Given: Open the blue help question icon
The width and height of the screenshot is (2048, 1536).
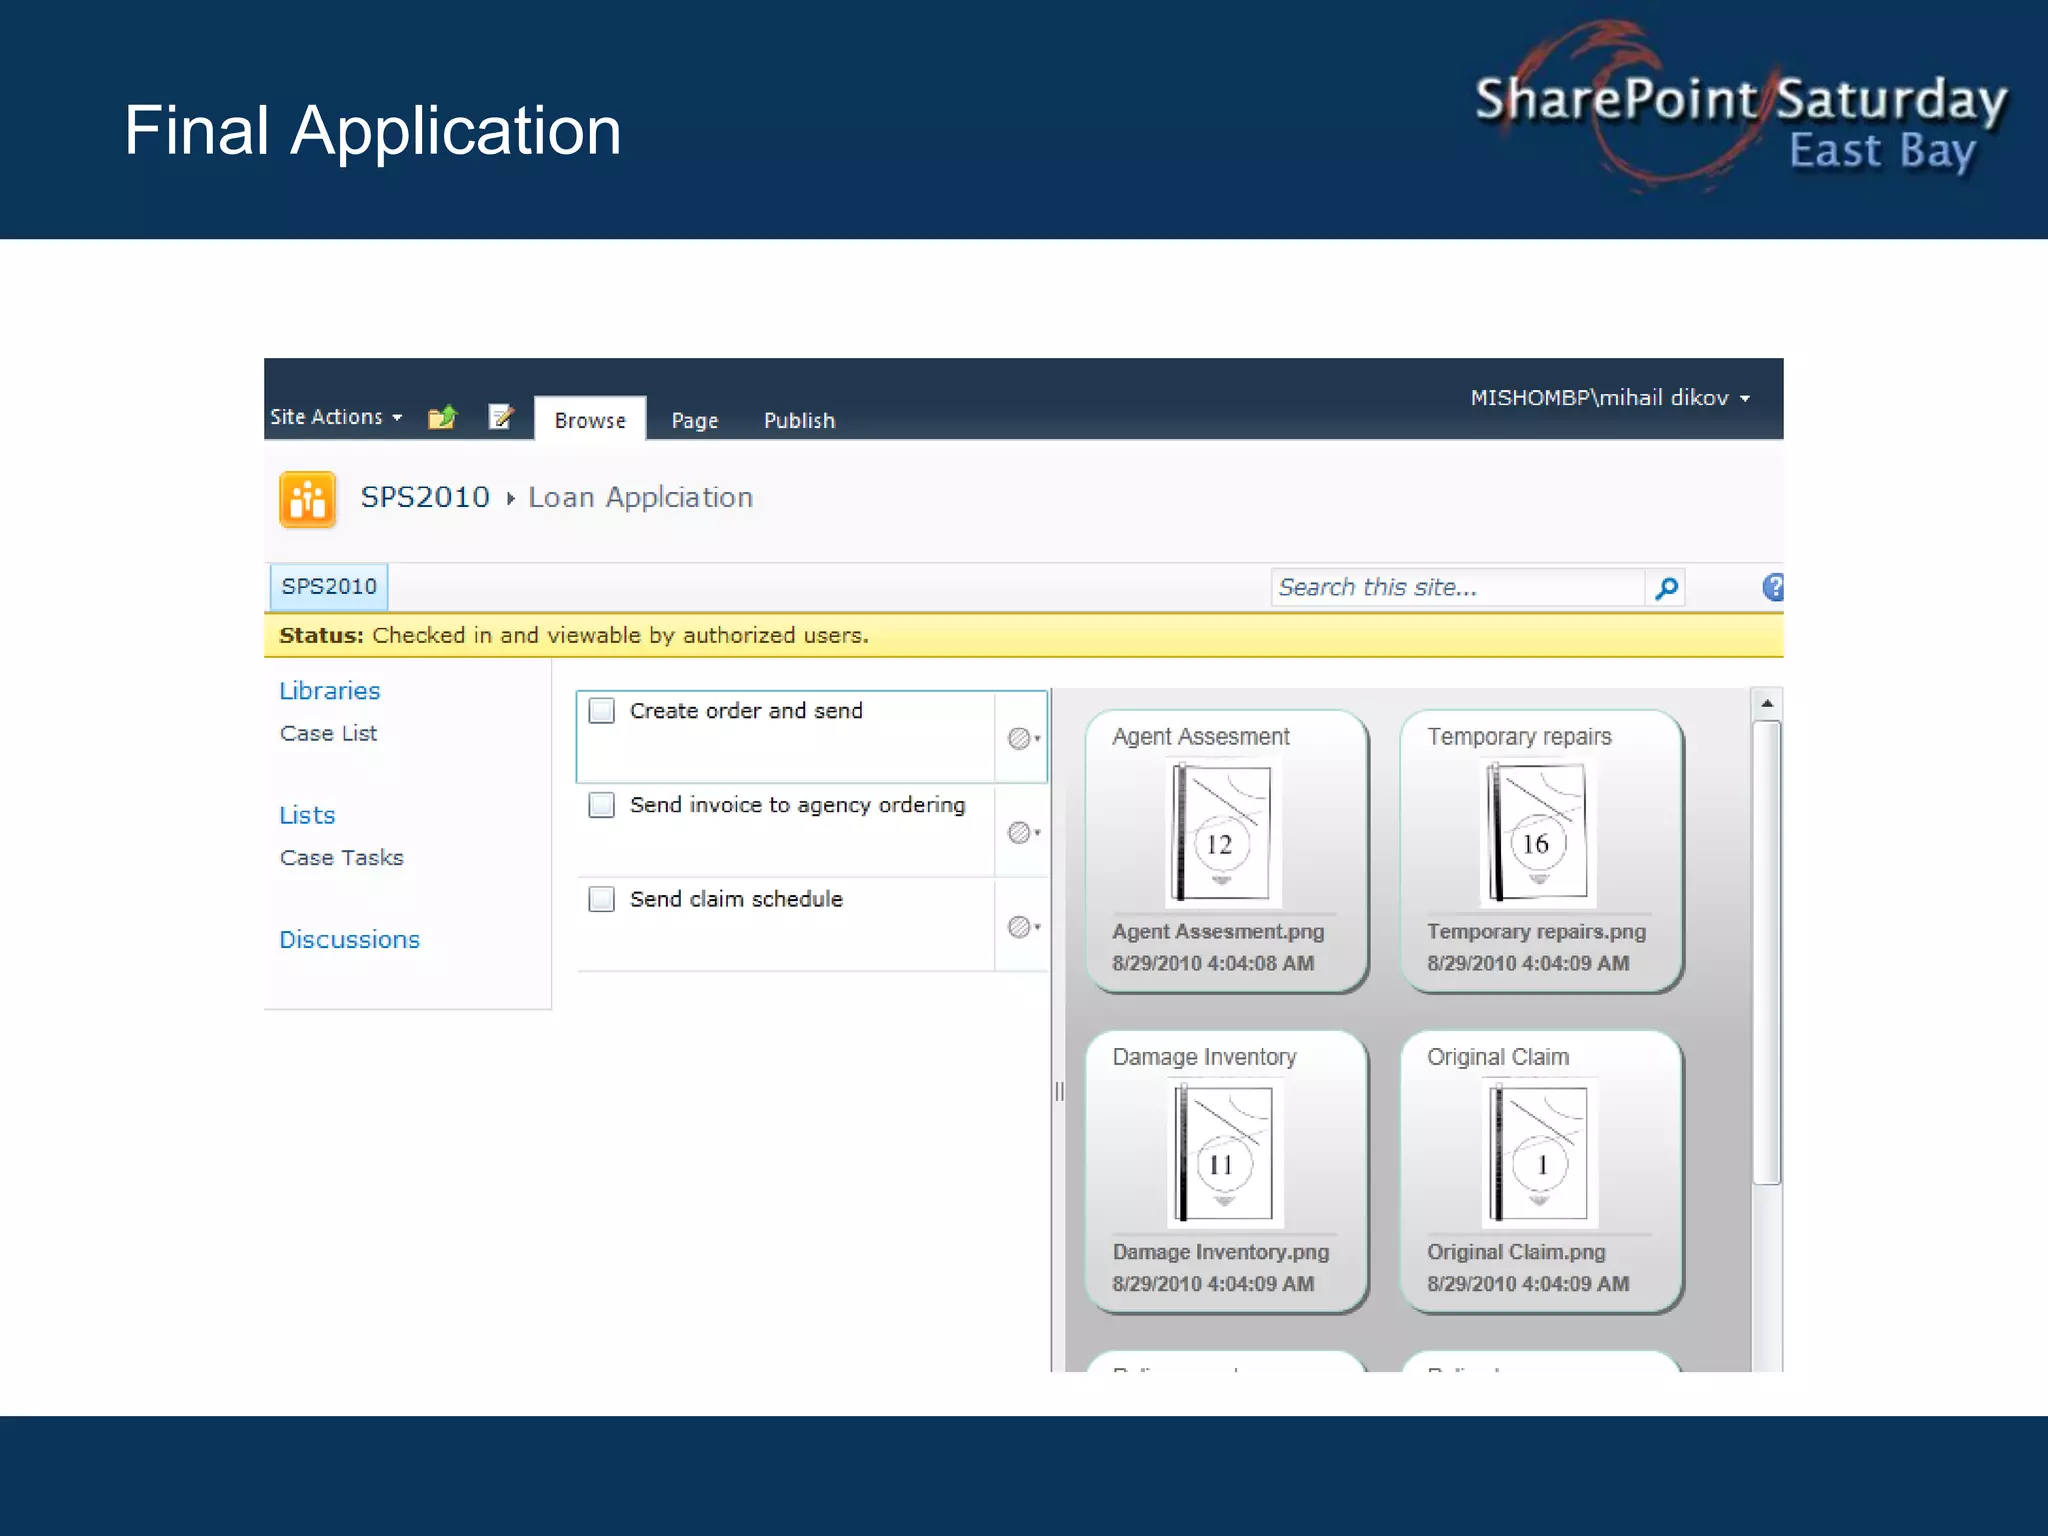Looking at the screenshot, I should pyautogui.click(x=1773, y=587).
